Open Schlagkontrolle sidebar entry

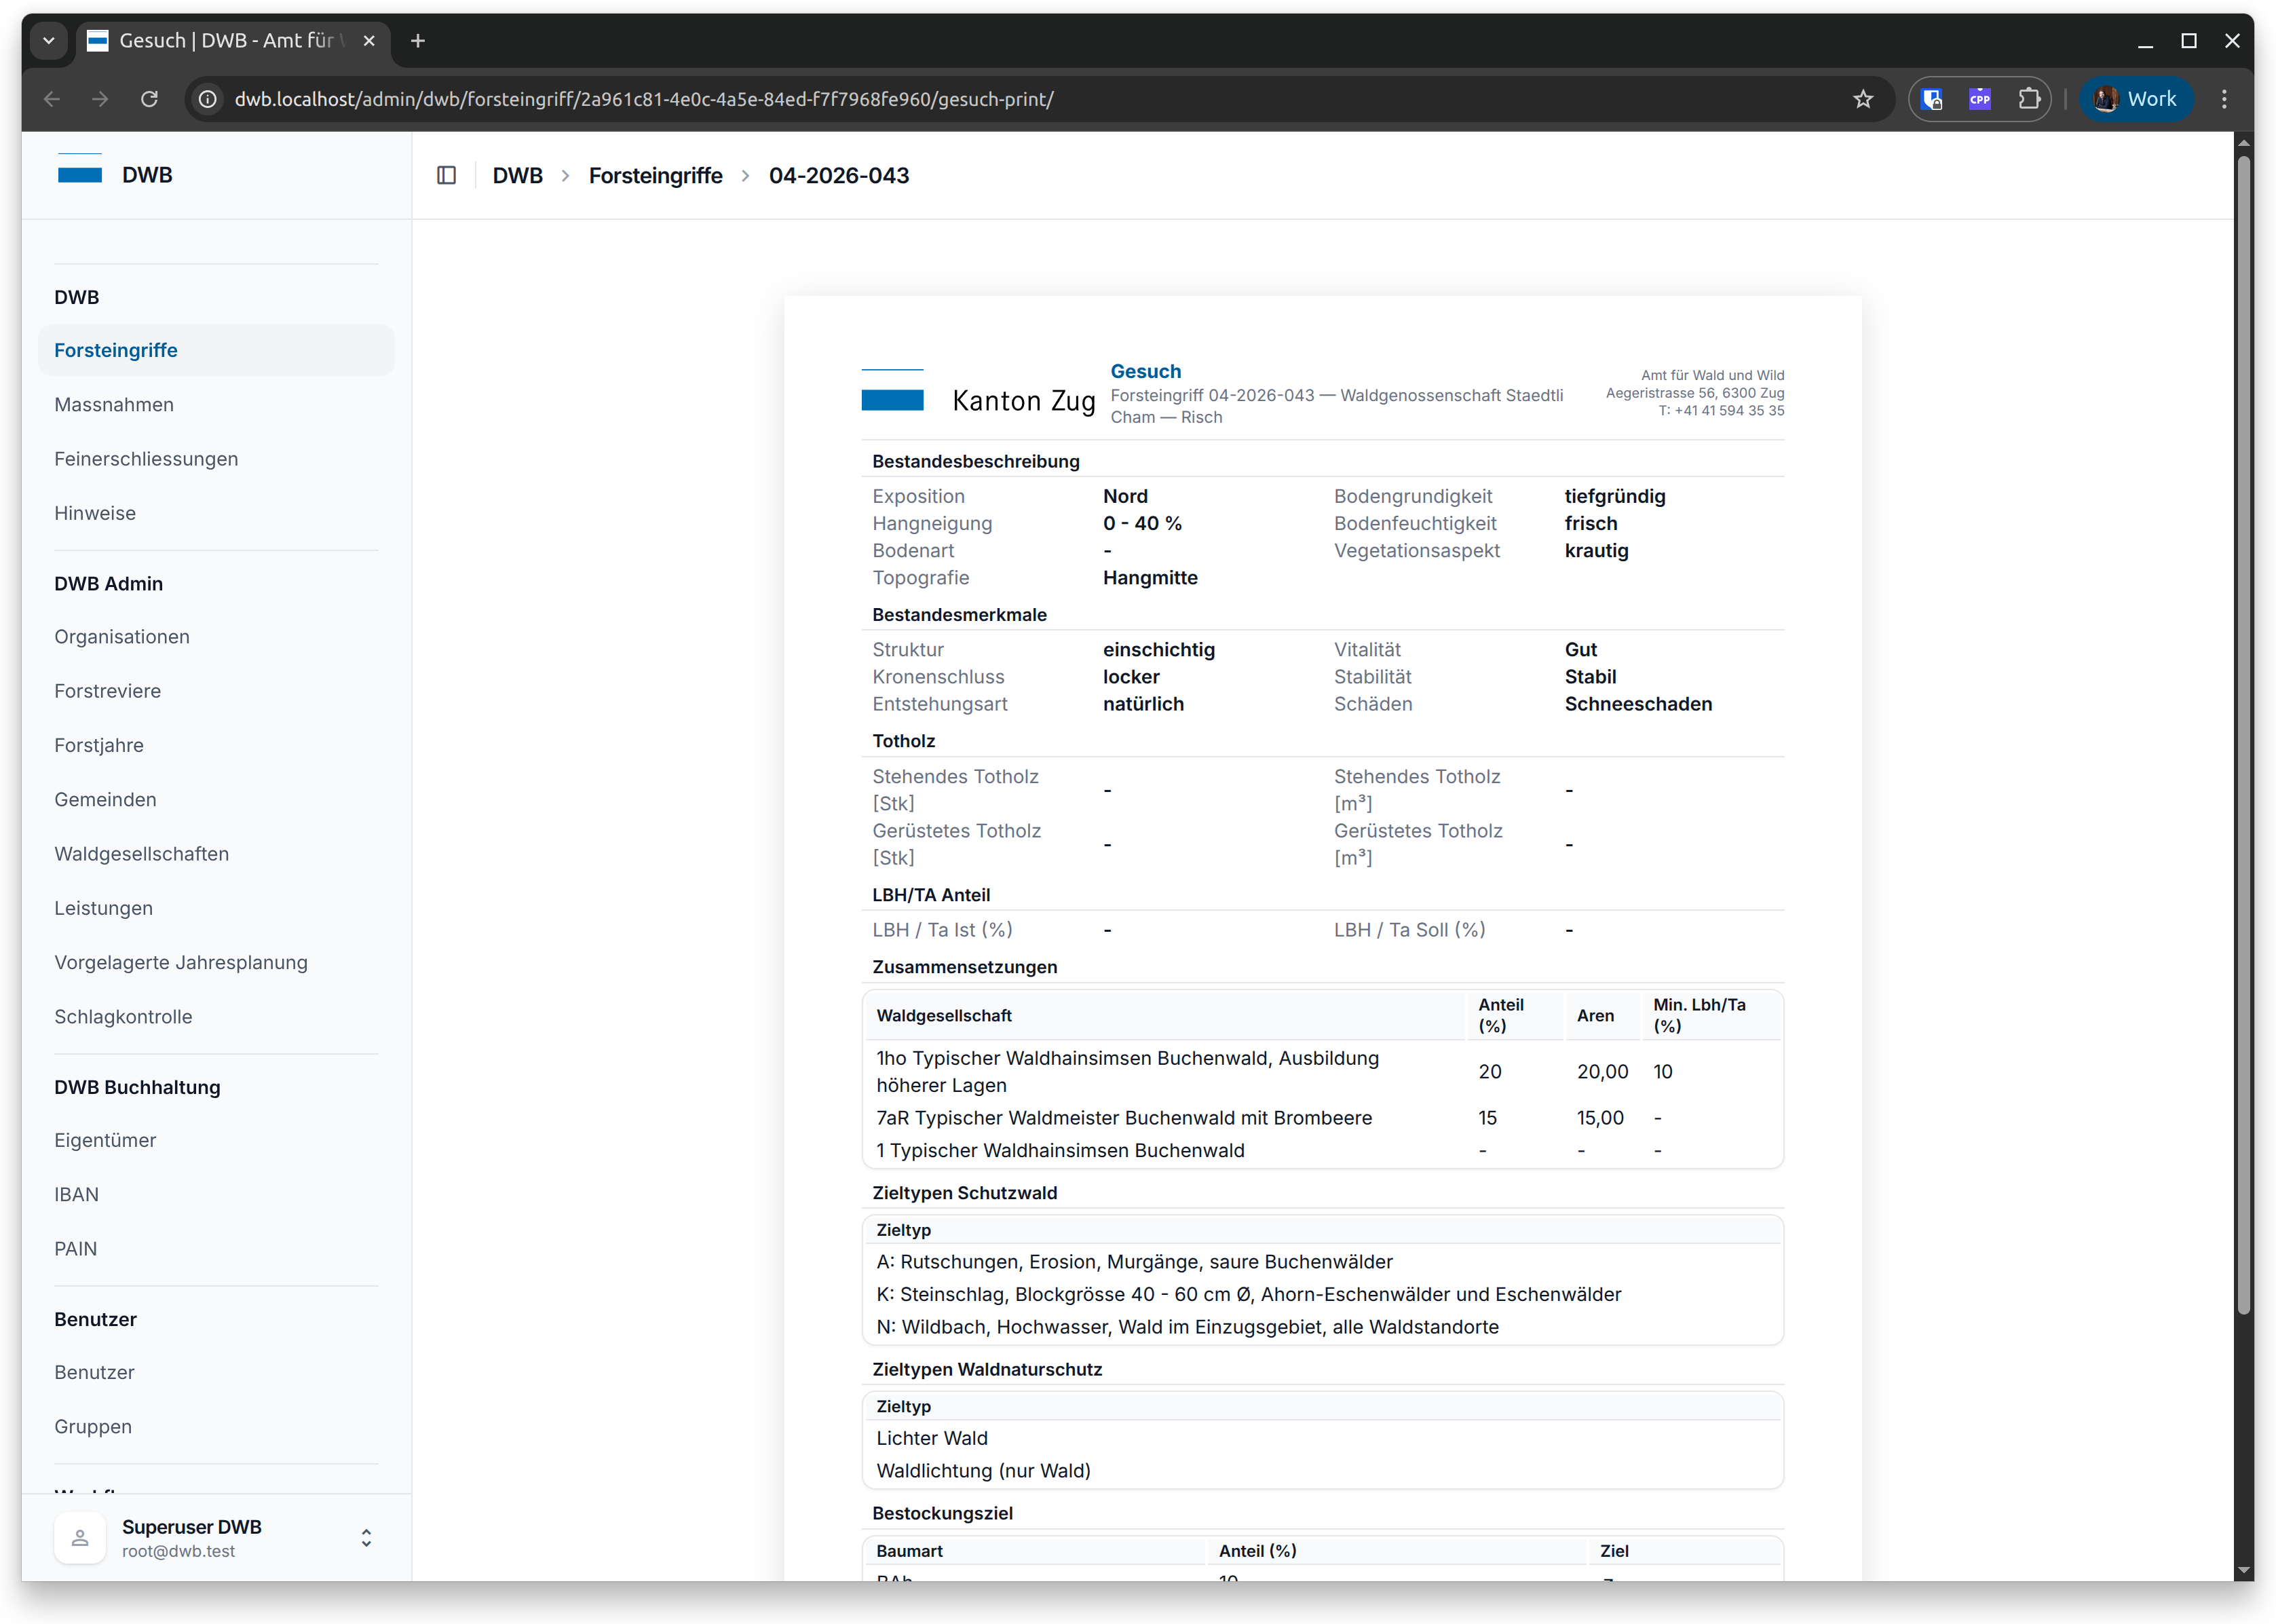(123, 1017)
